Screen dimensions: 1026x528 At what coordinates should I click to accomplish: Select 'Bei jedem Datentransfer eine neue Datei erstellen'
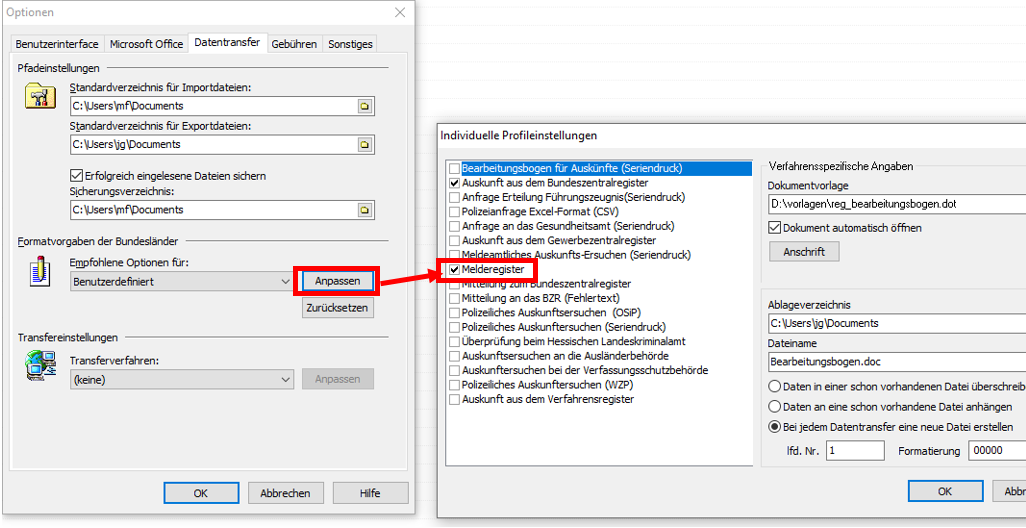pyautogui.click(x=775, y=427)
